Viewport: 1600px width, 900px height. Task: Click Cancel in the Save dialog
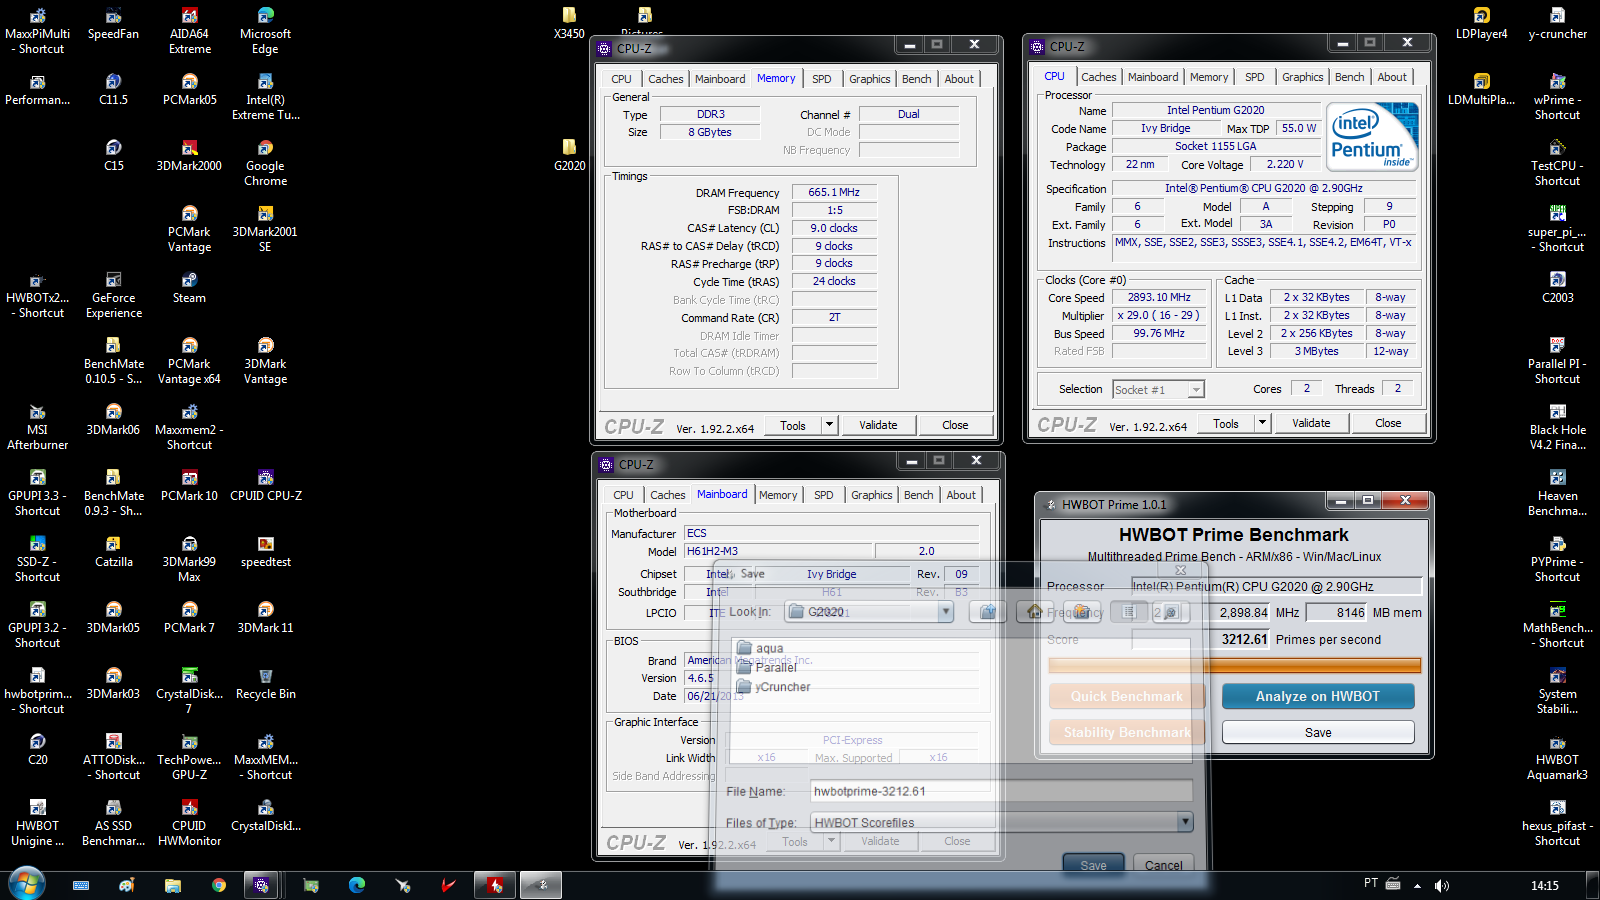click(1163, 865)
